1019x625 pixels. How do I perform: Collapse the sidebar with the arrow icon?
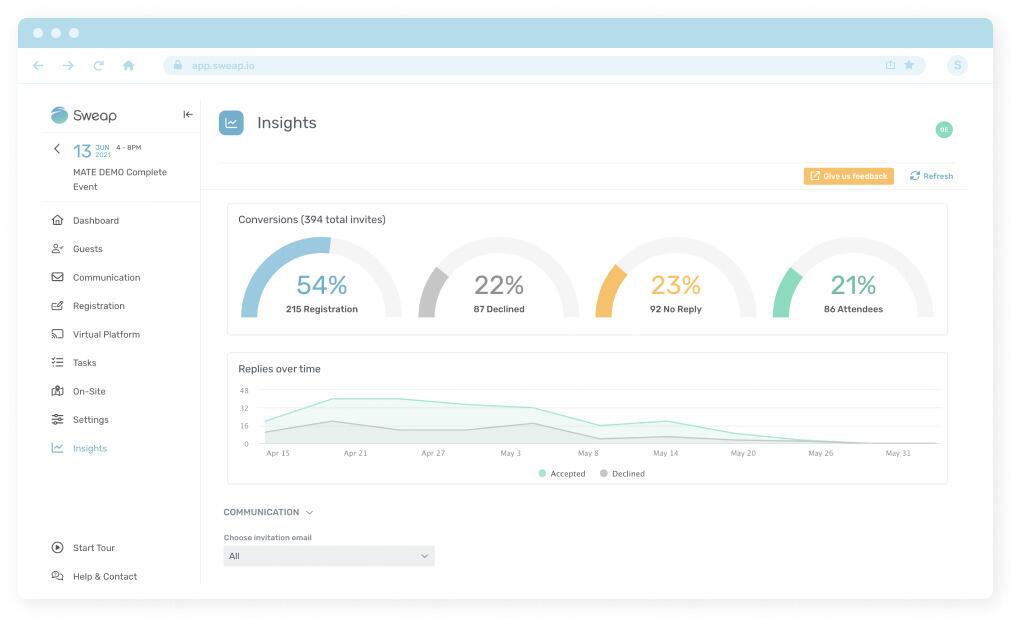coord(188,115)
